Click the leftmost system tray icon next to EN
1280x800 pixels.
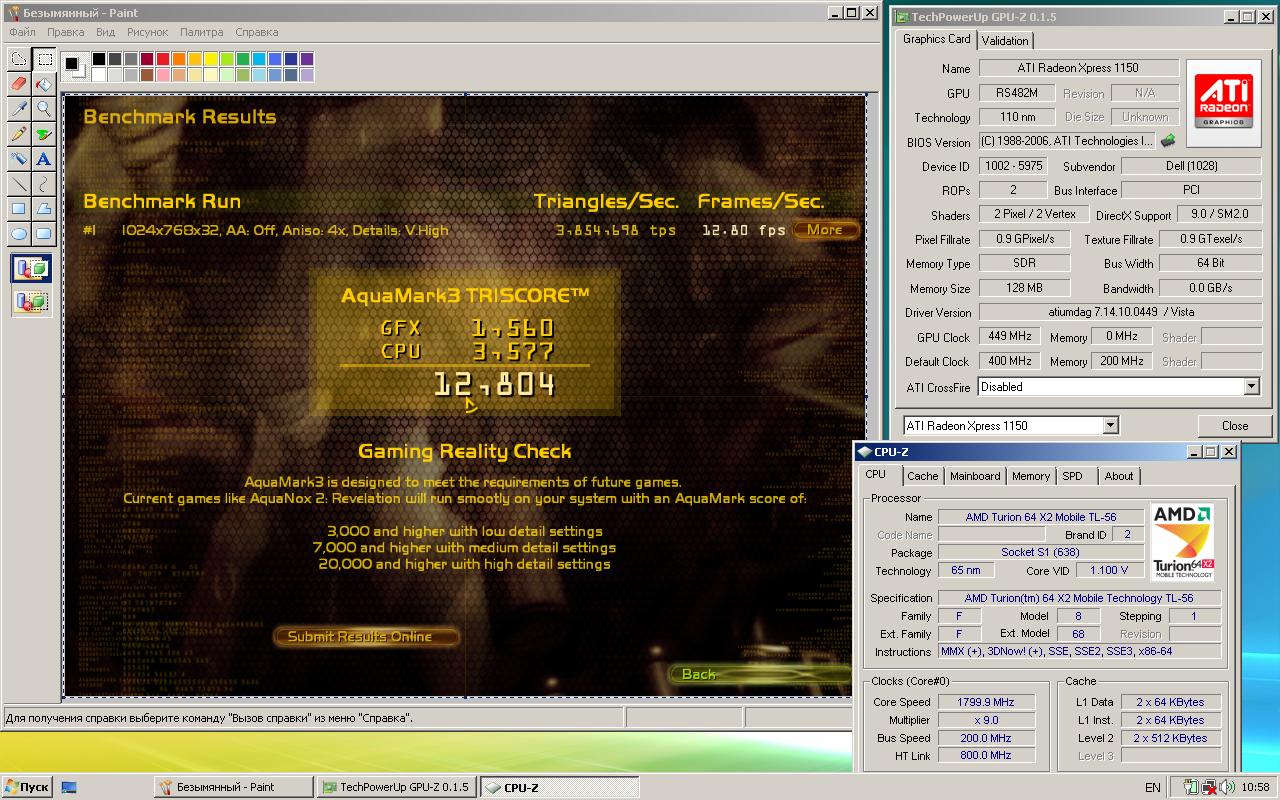[1190, 787]
